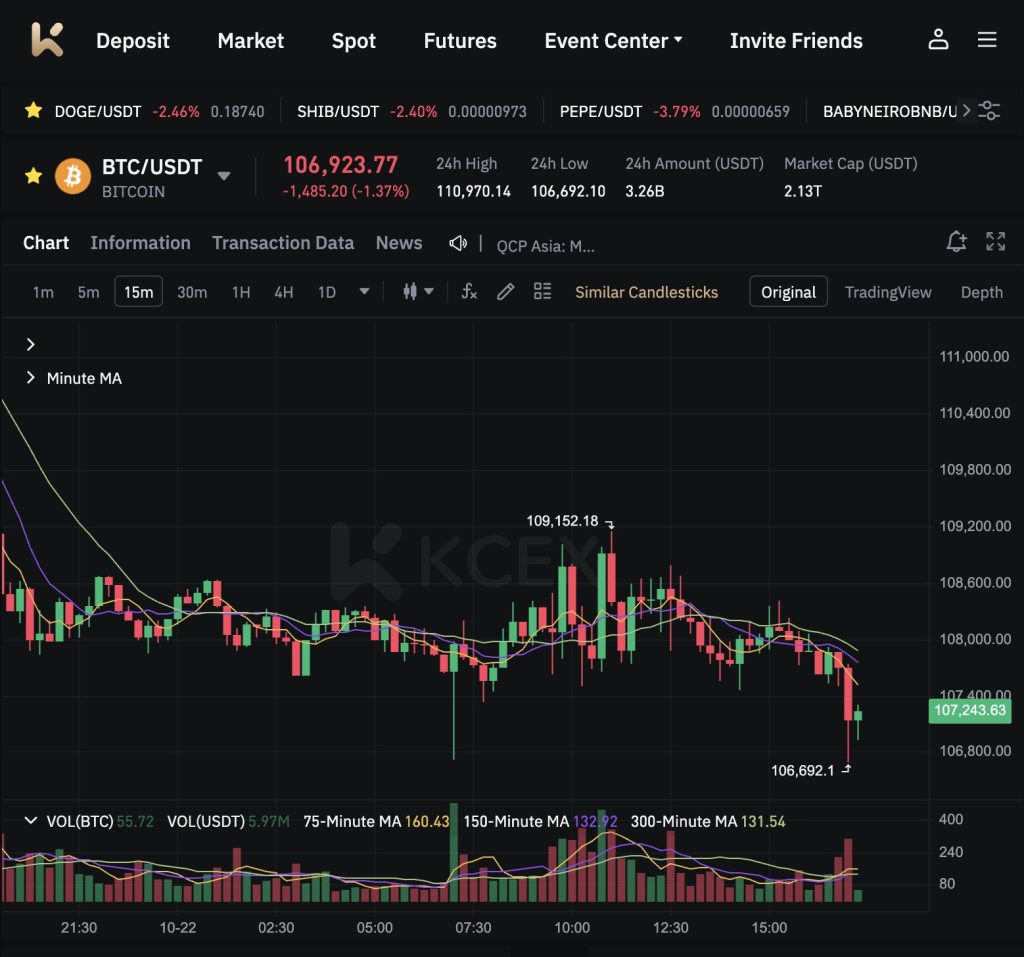The height and width of the screenshot is (957, 1024).
Task: Select the drawing pencil tool
Action: click(505, 291)
